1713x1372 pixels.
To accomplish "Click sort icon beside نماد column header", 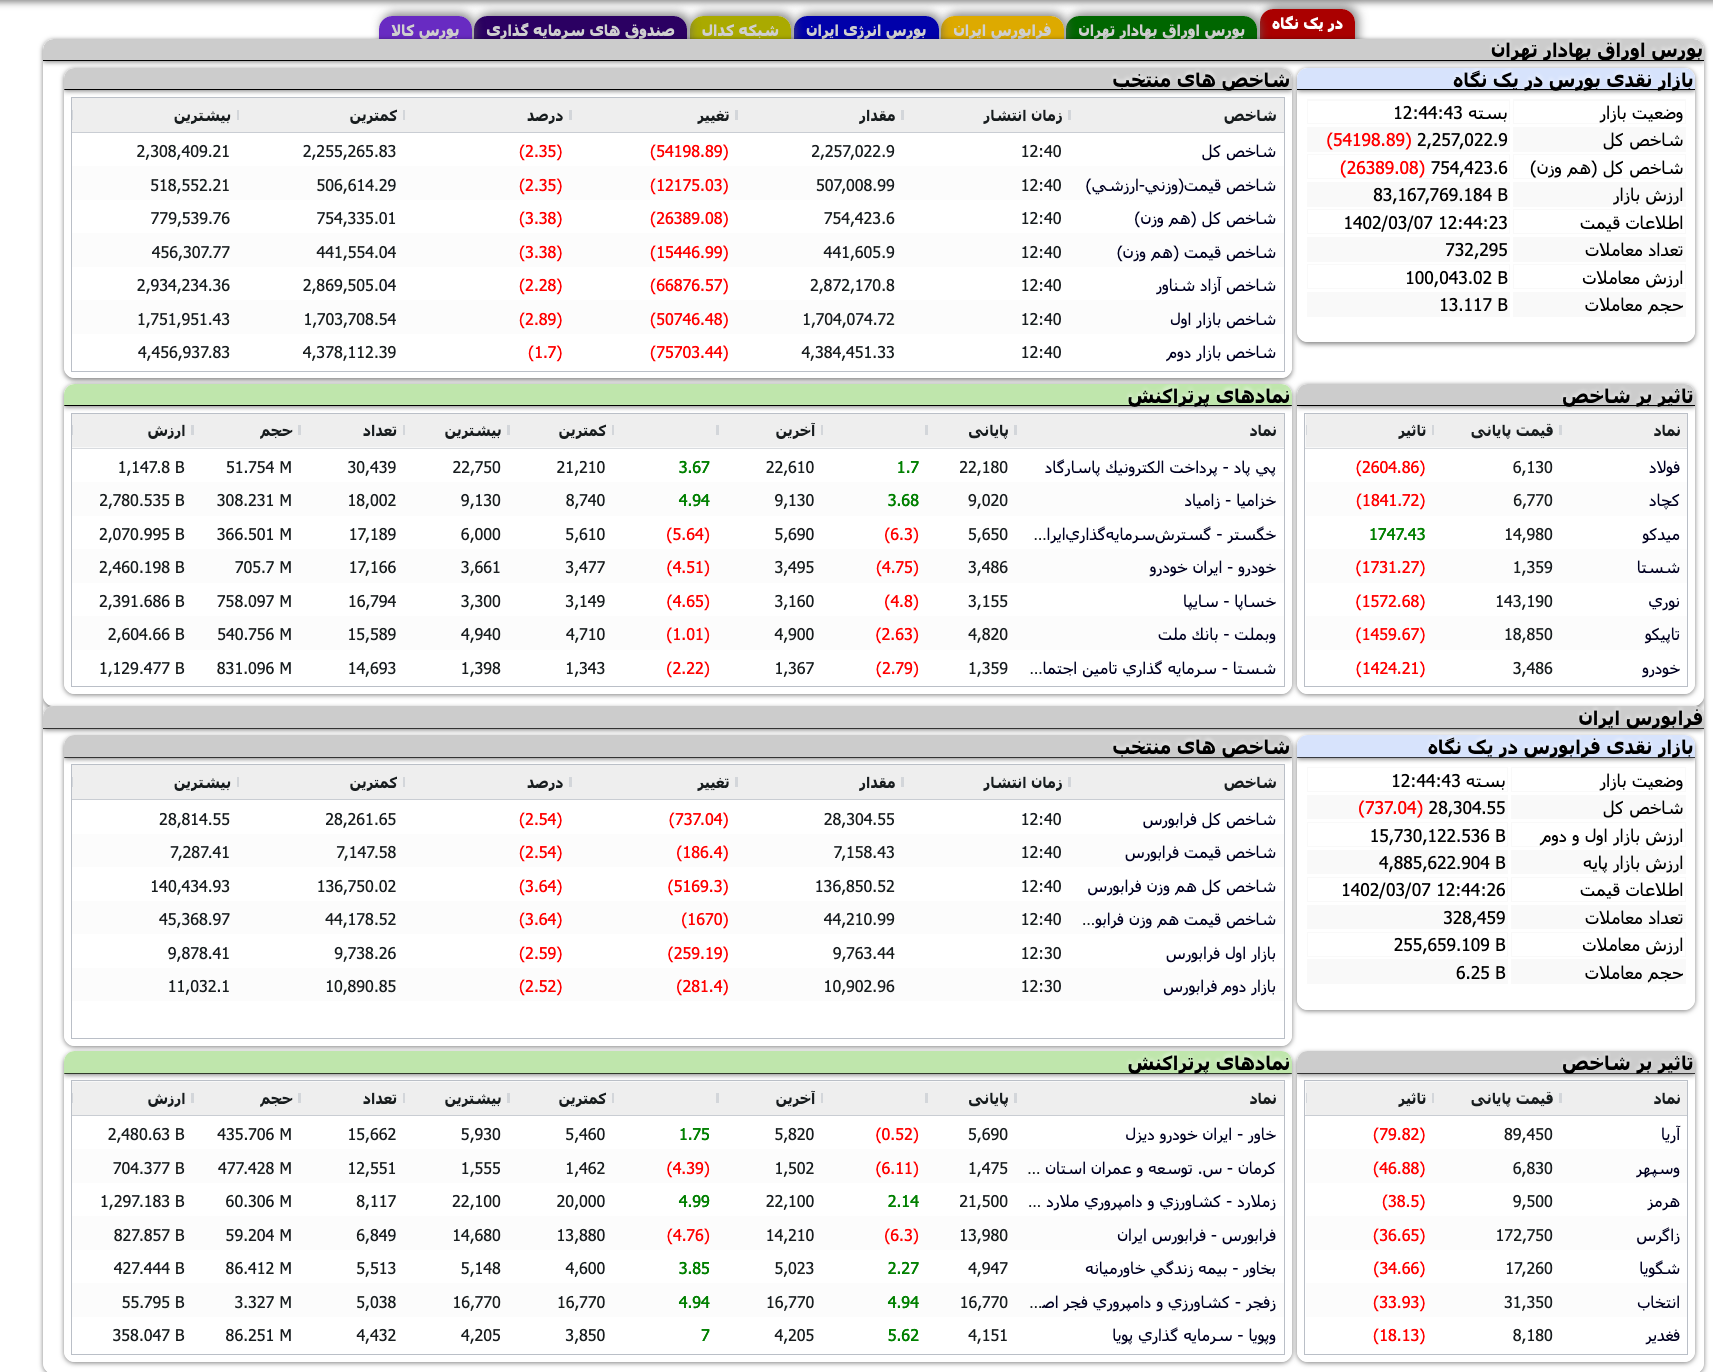I will click(x=1268, y=431).
